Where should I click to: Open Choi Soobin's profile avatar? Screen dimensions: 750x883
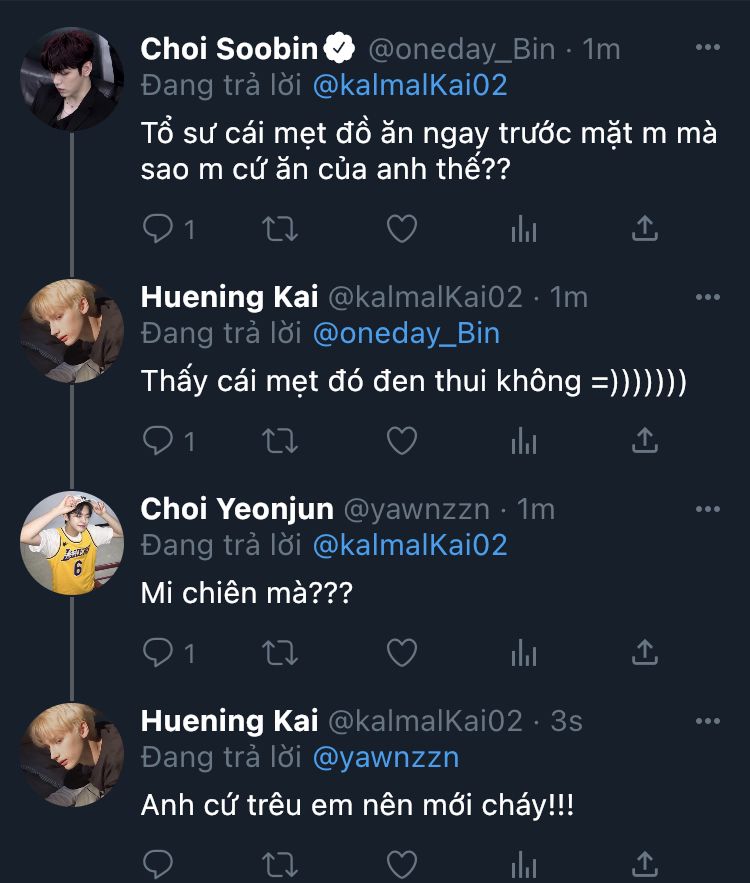72,80
